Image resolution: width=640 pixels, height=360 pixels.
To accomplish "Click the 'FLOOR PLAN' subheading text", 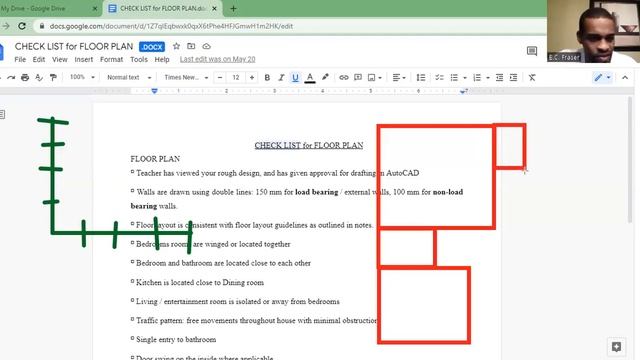I will click(155, 159).
